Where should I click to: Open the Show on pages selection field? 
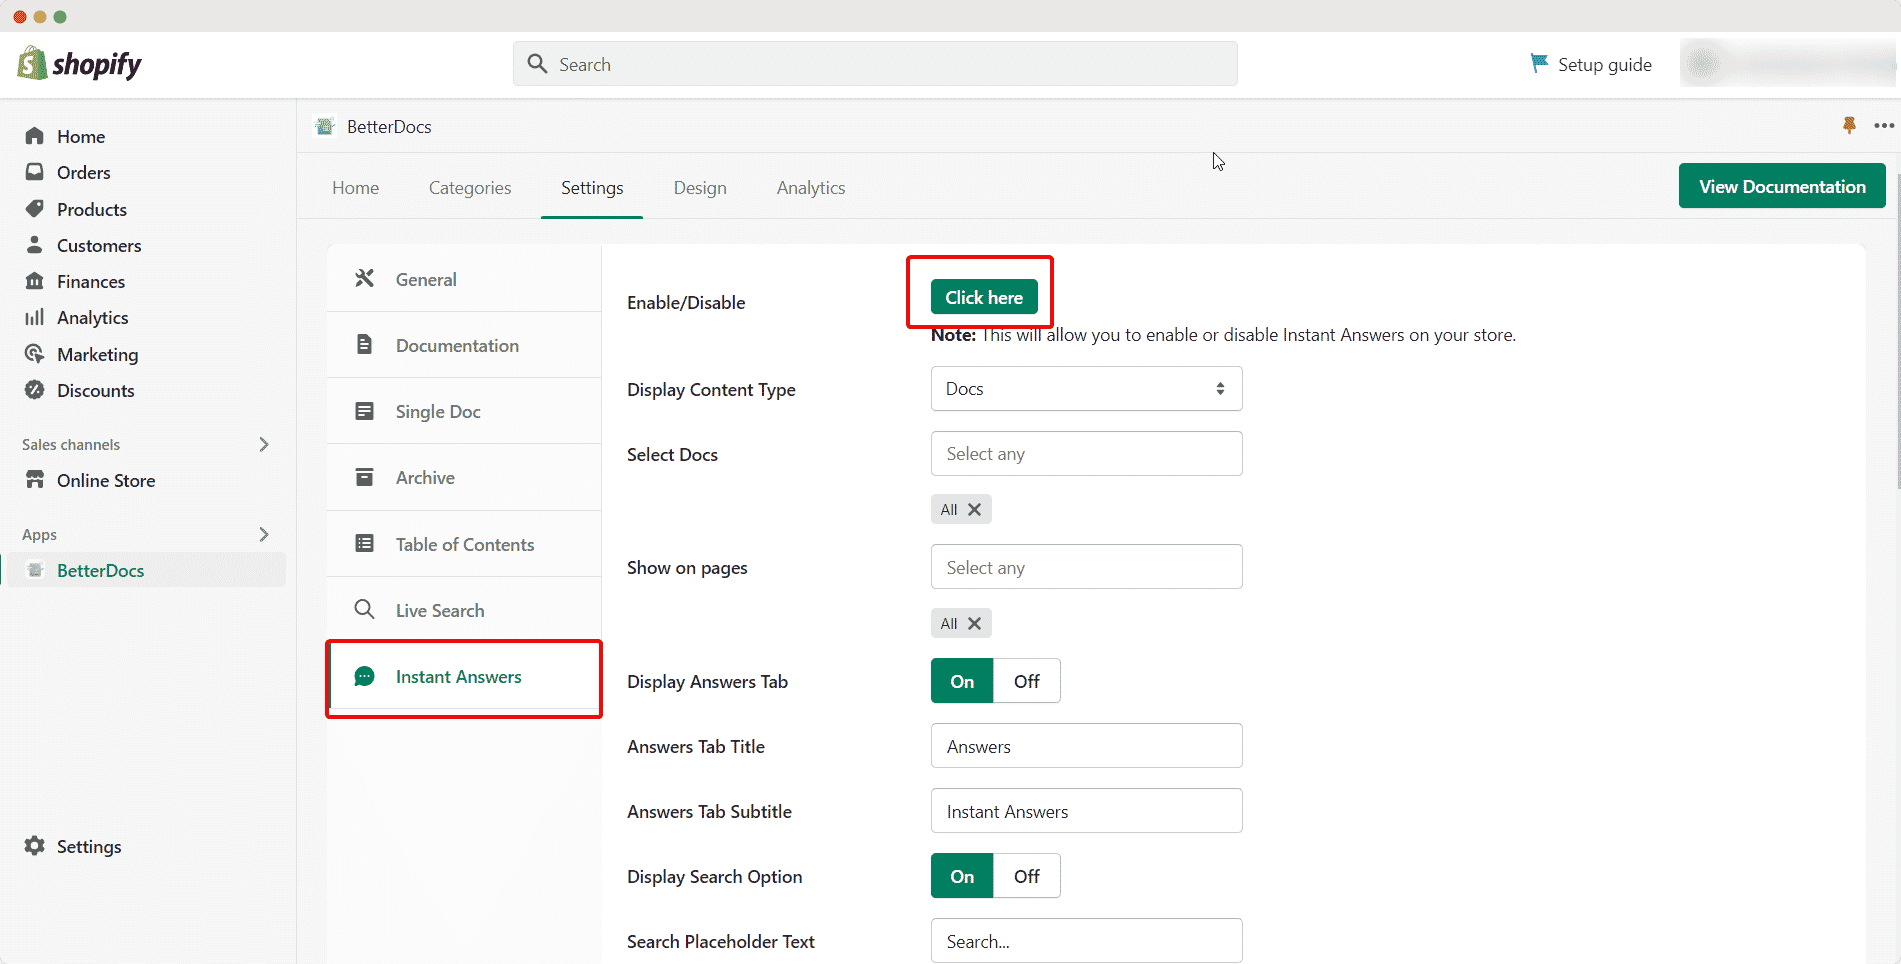point(1087,567)
